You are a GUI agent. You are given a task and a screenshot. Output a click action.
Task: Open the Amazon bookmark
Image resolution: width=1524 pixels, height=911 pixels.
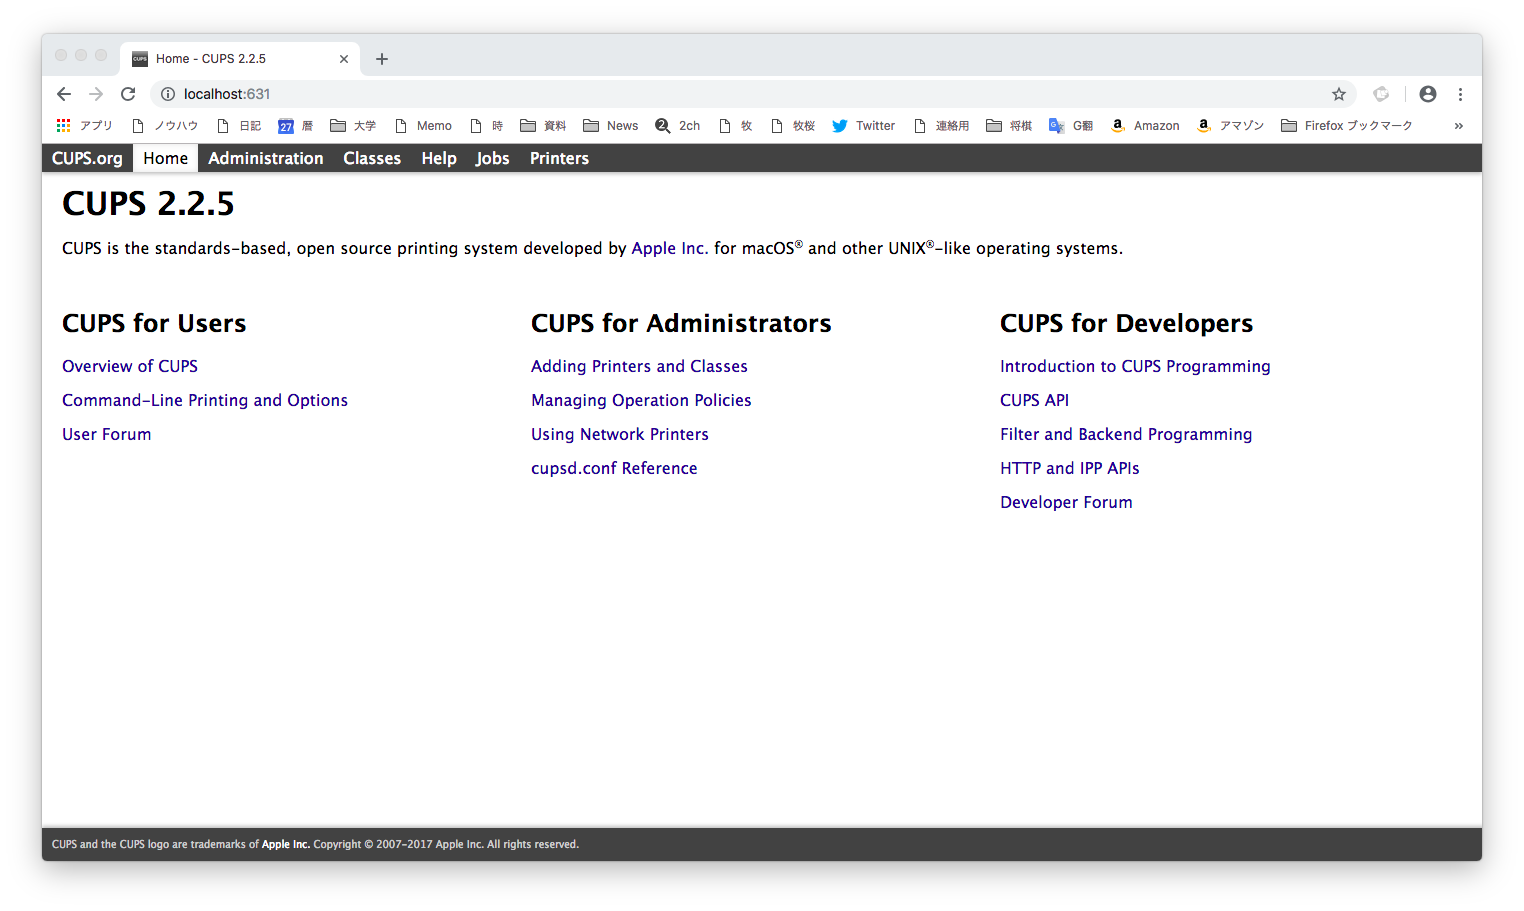click(1145, 126)
